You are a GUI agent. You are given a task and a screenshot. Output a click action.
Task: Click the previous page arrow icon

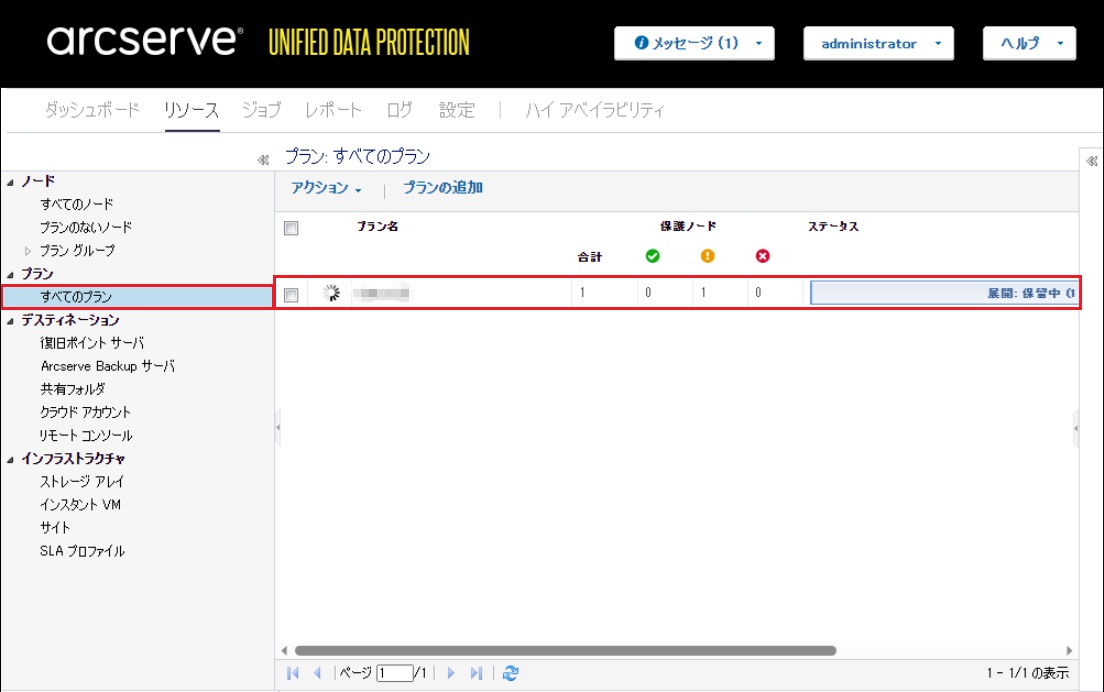coord(318,674)
